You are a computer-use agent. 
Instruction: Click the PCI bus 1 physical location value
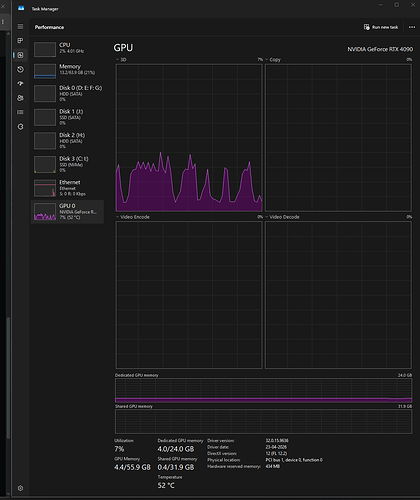point(294,460)
